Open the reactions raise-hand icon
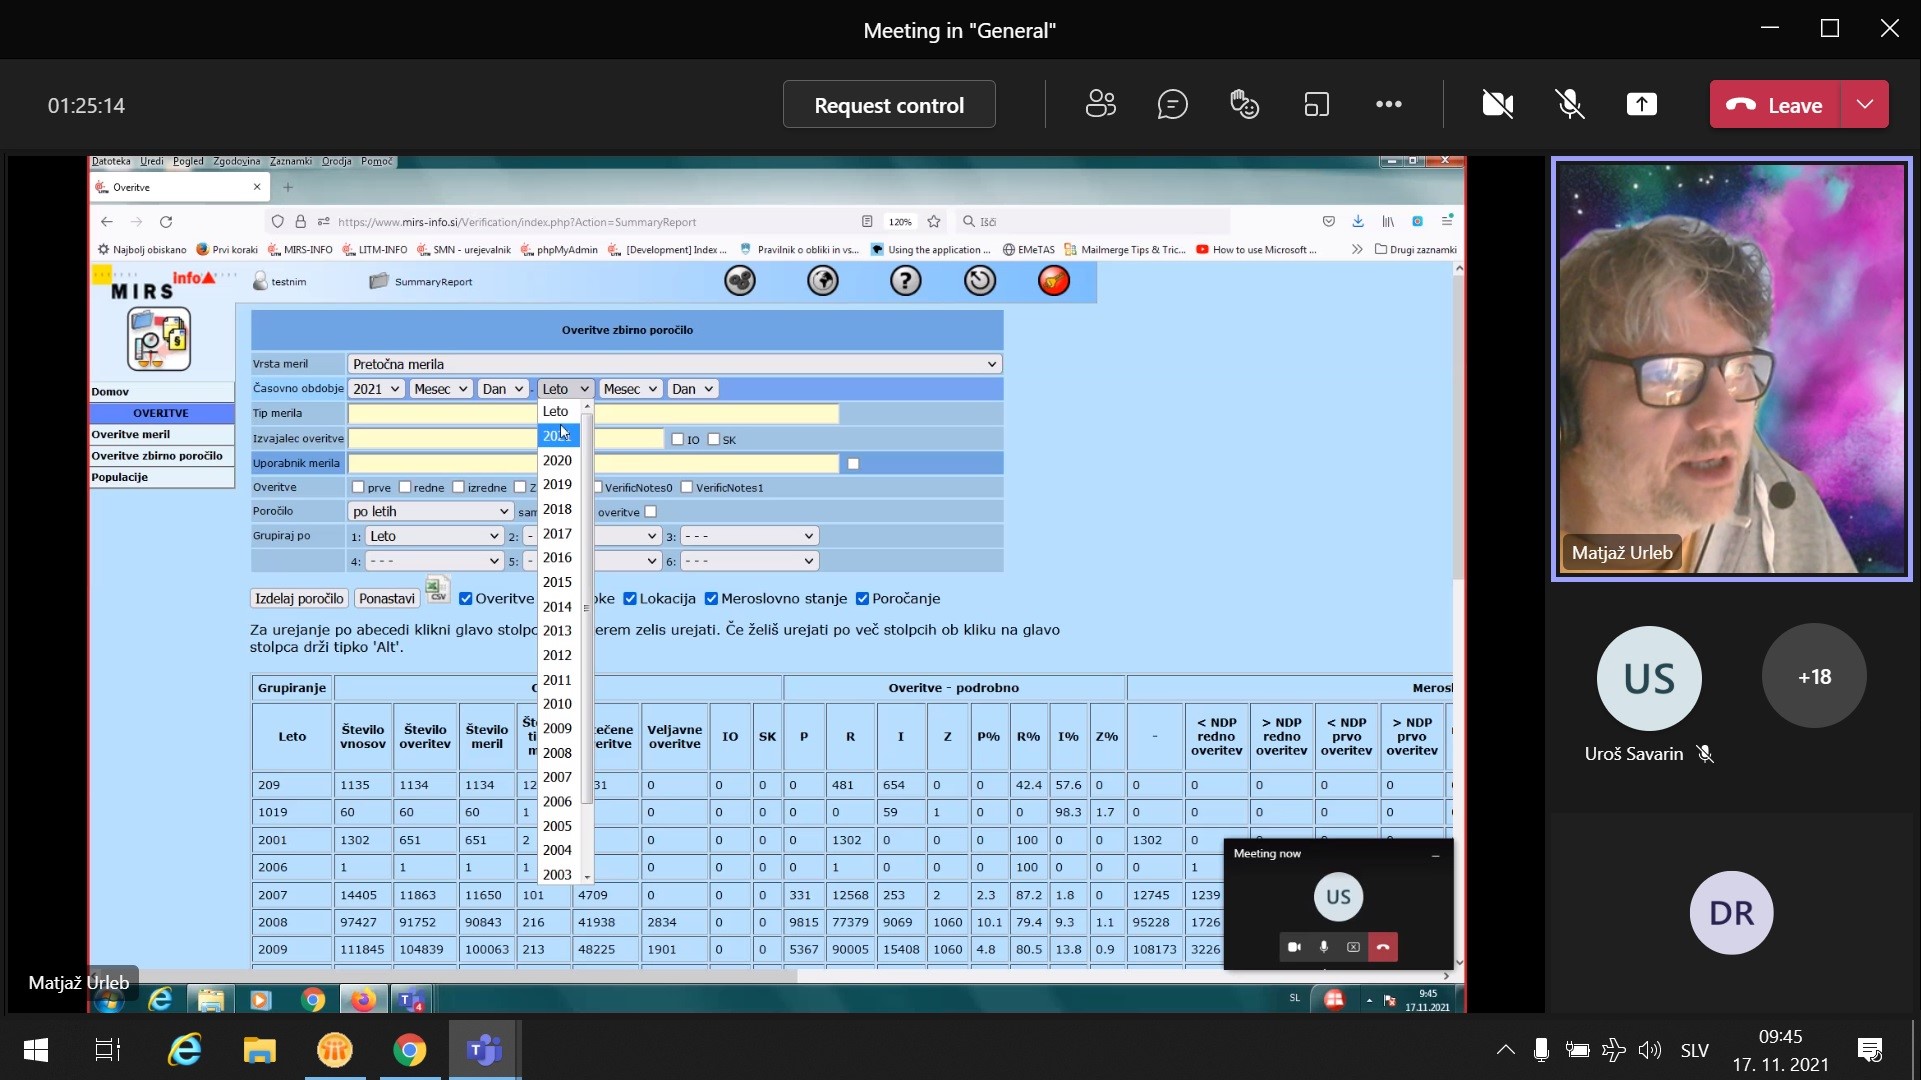 coord(1244,104)
